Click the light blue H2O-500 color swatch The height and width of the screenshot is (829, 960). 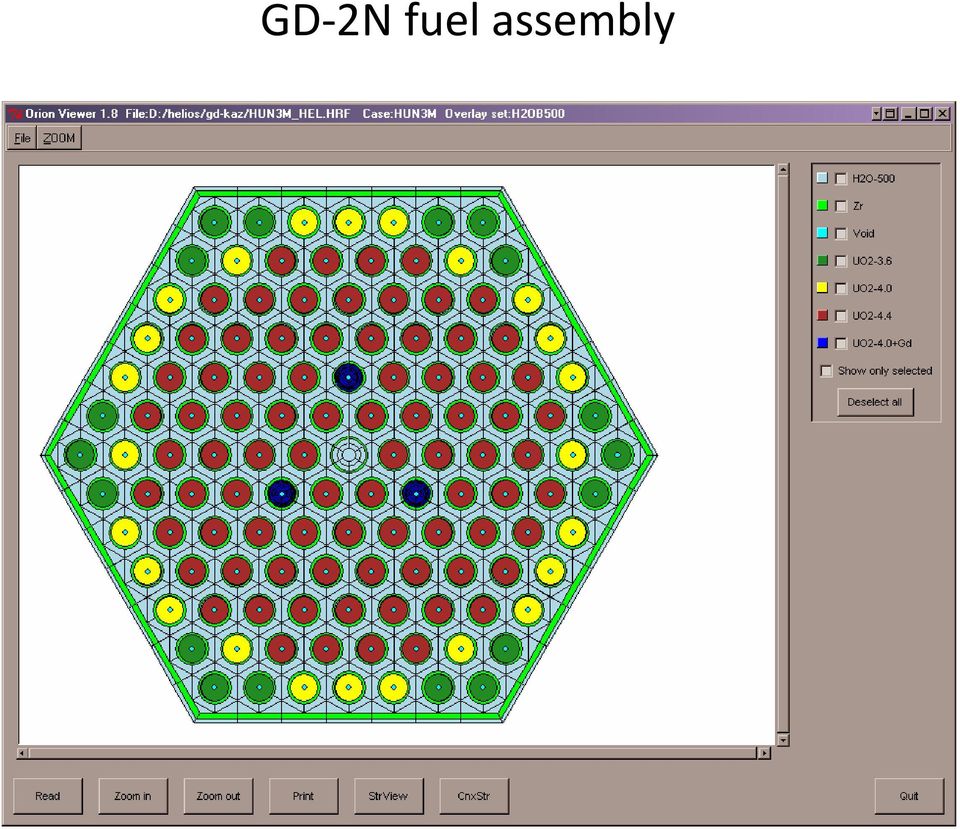pyautogui.click(x=822, y=178)
